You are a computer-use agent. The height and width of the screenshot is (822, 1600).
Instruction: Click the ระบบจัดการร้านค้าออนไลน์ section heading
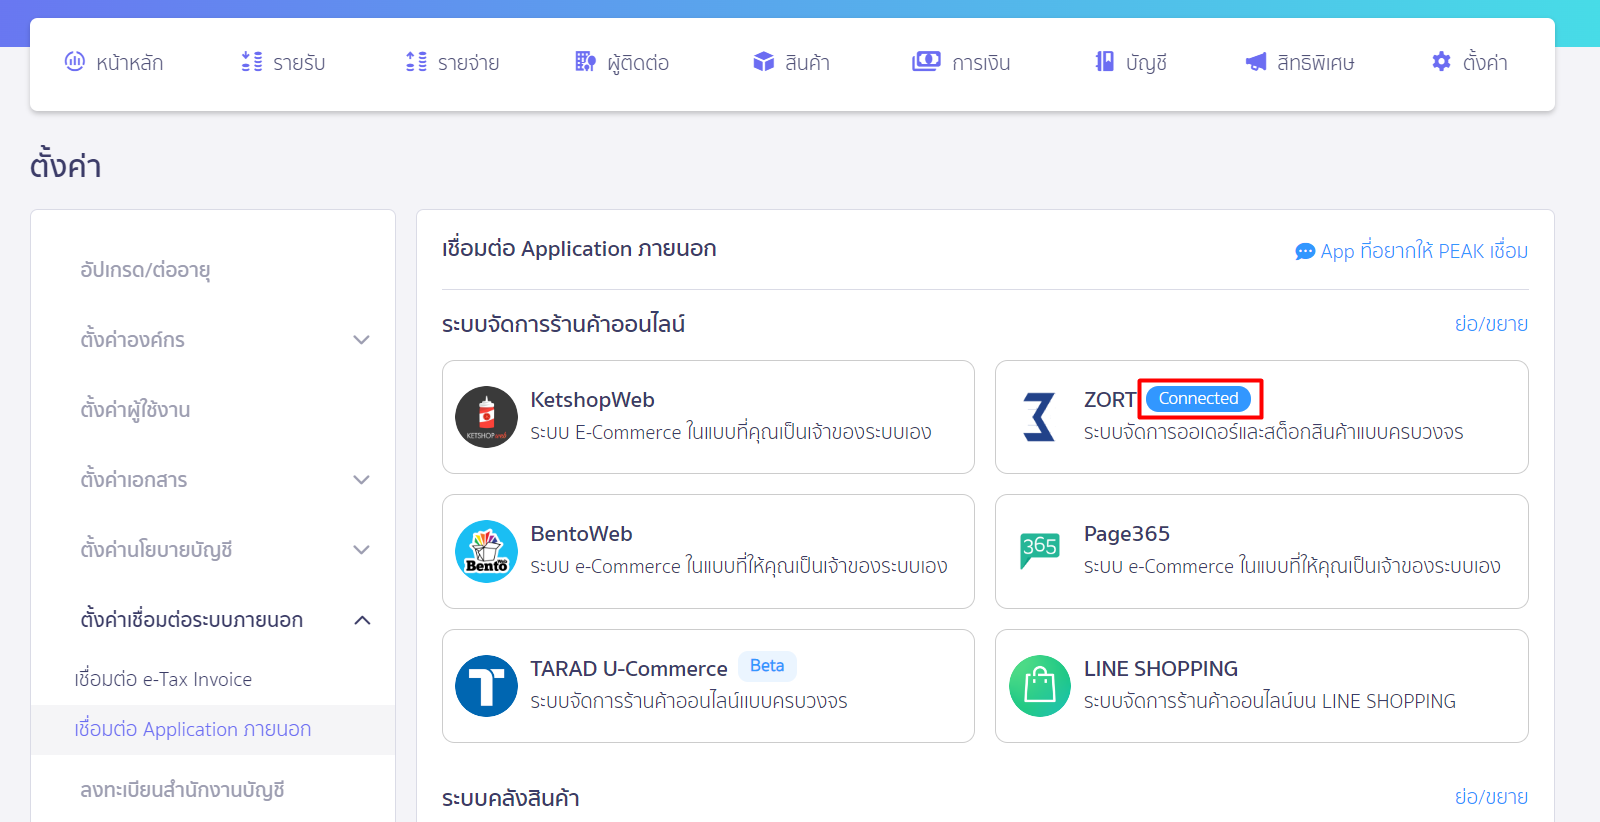(563, 324)
